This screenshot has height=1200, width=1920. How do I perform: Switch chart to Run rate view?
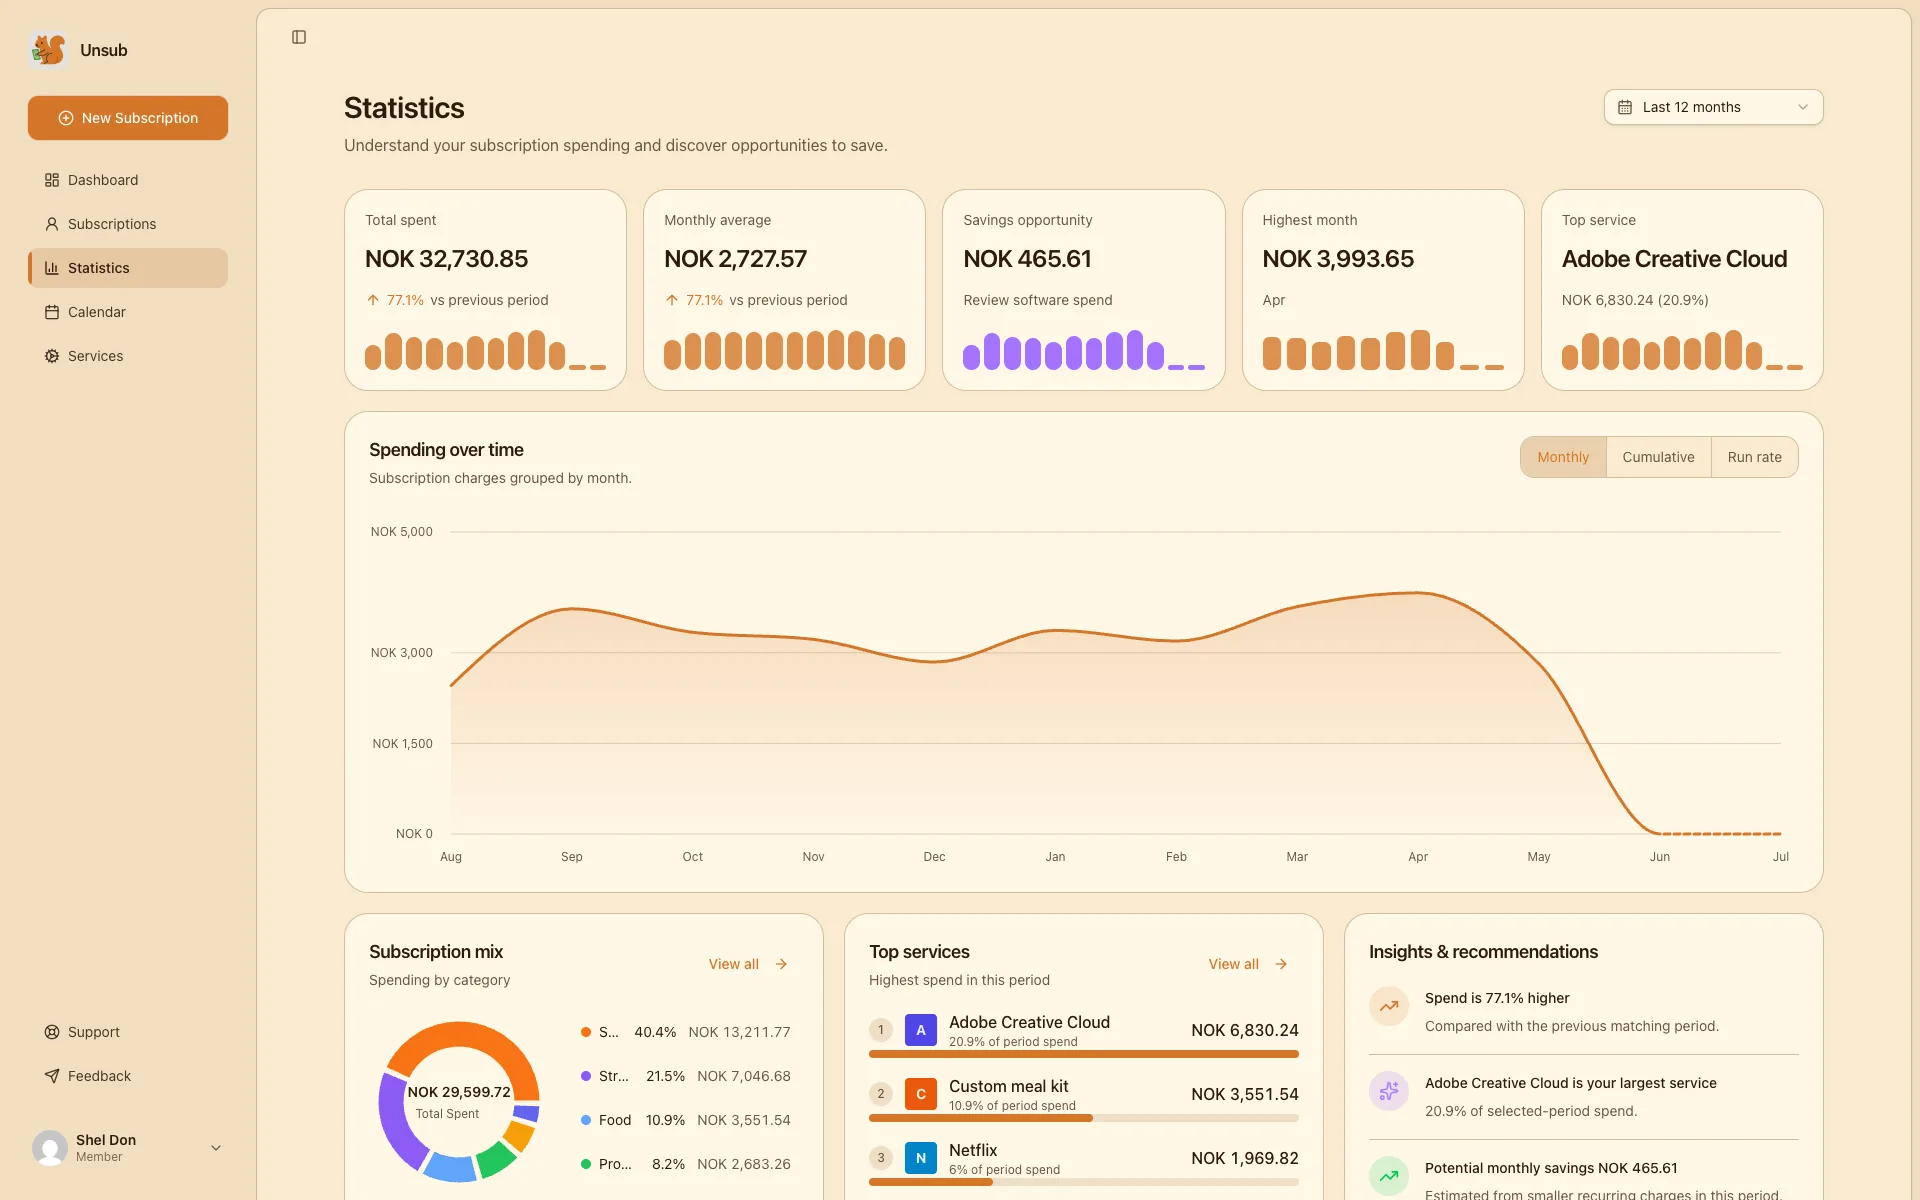[1754, 457]
